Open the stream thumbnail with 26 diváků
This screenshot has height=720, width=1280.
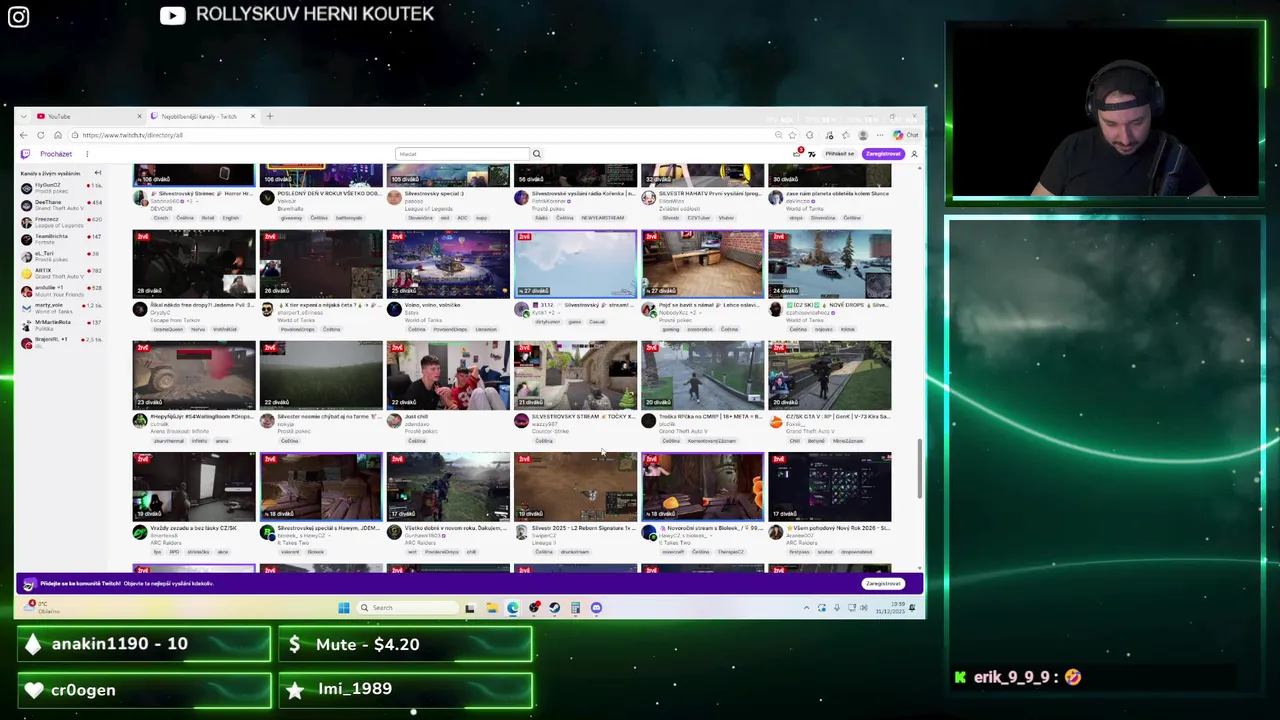(320, 264)
